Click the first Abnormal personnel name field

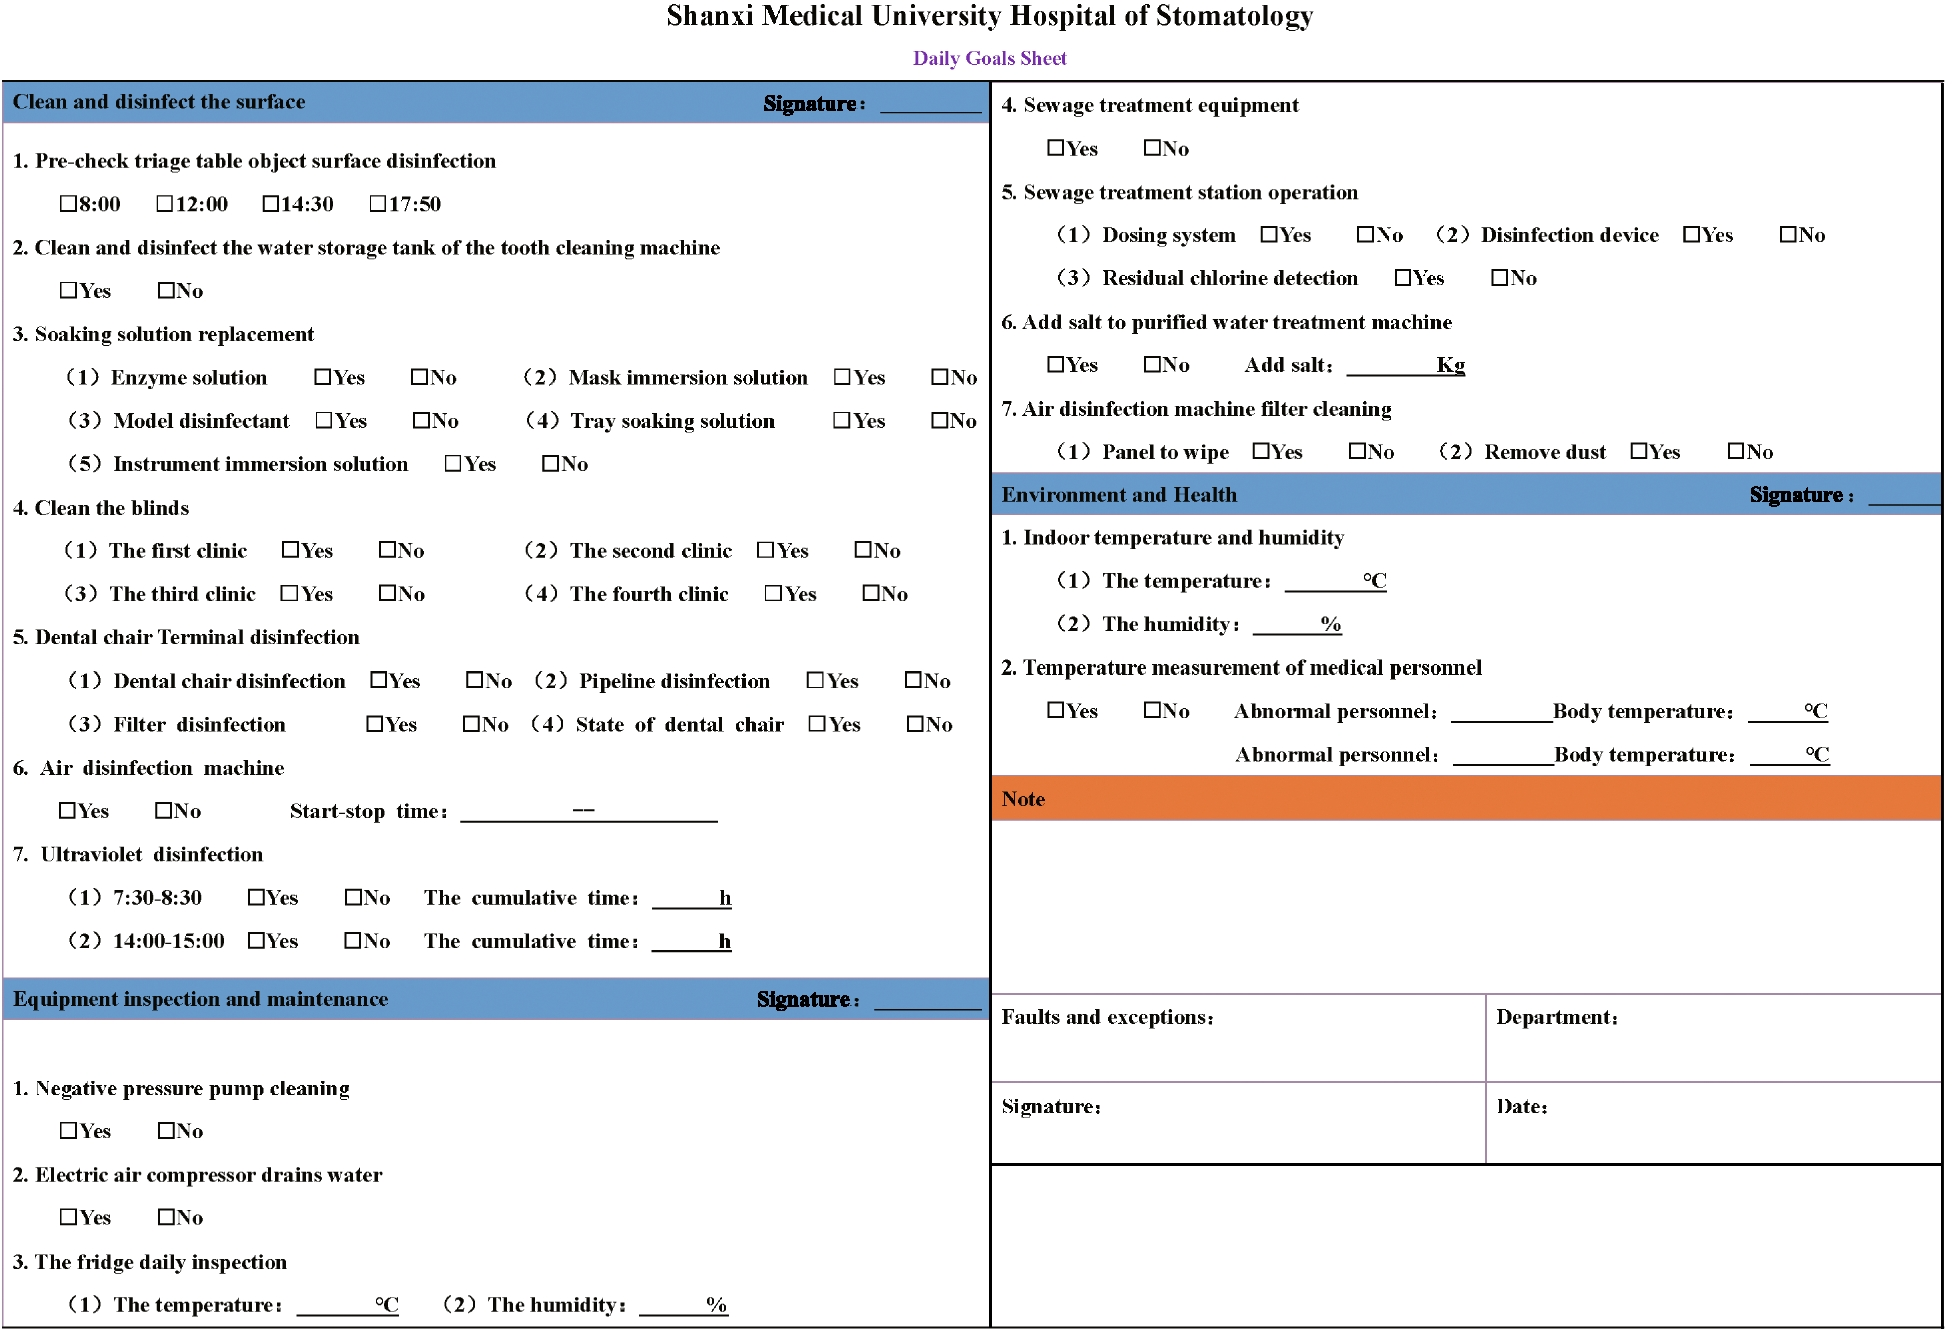click(1502, 712)
